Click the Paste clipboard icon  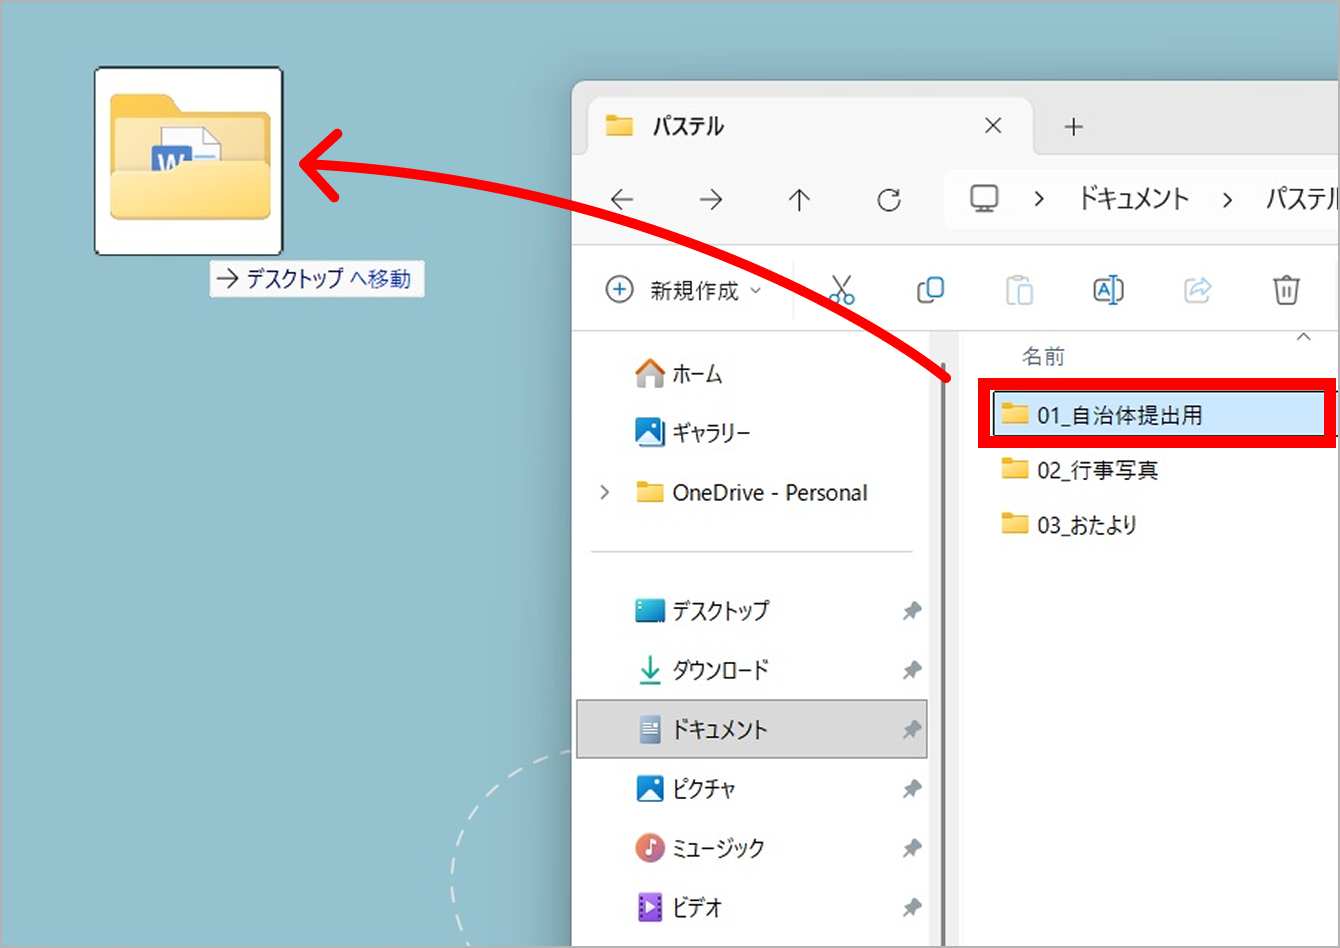pyautogui.click(x=1018, y=290)
